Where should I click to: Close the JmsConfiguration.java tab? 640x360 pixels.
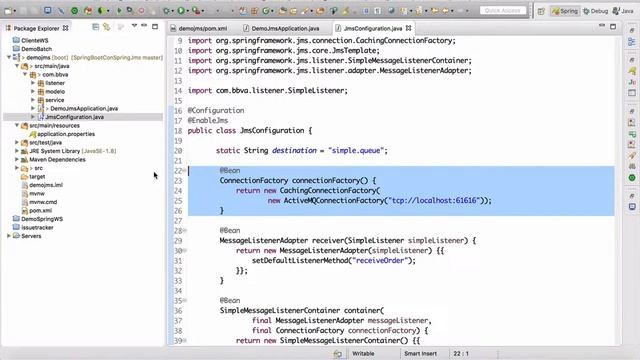click(409, 28)
